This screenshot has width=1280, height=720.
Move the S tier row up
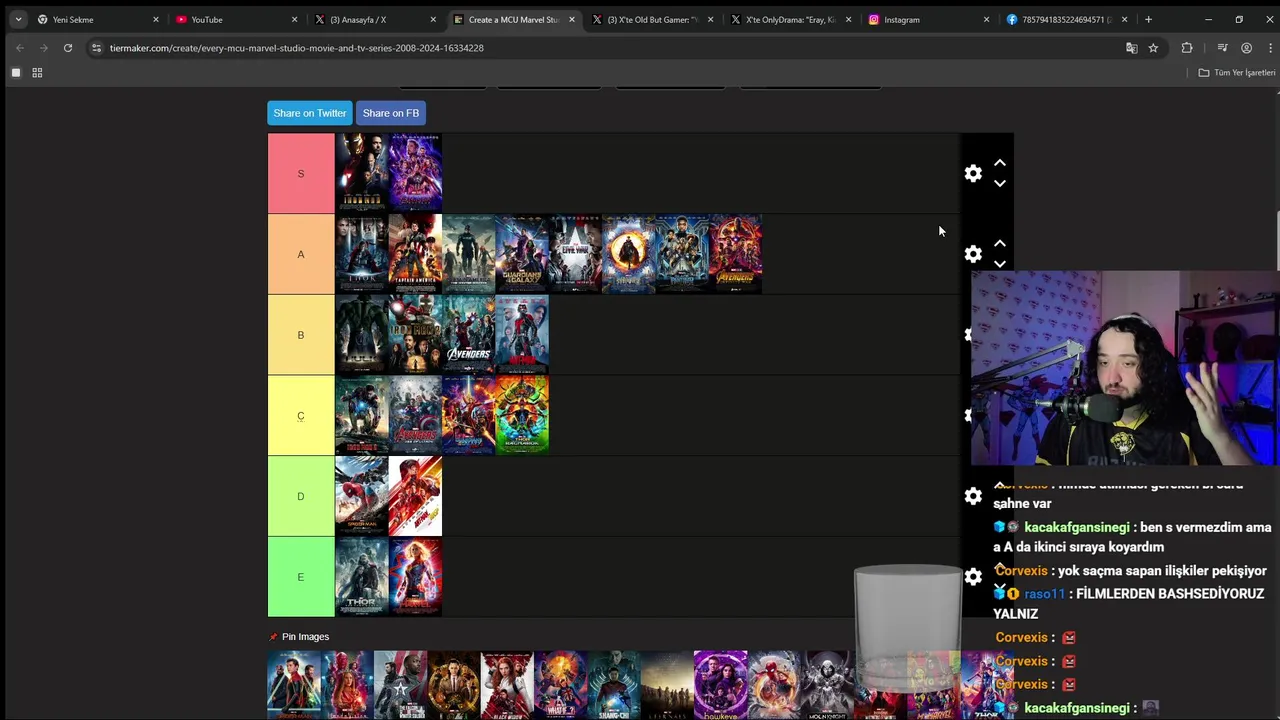pyautogui.click(x=999, y=163)
